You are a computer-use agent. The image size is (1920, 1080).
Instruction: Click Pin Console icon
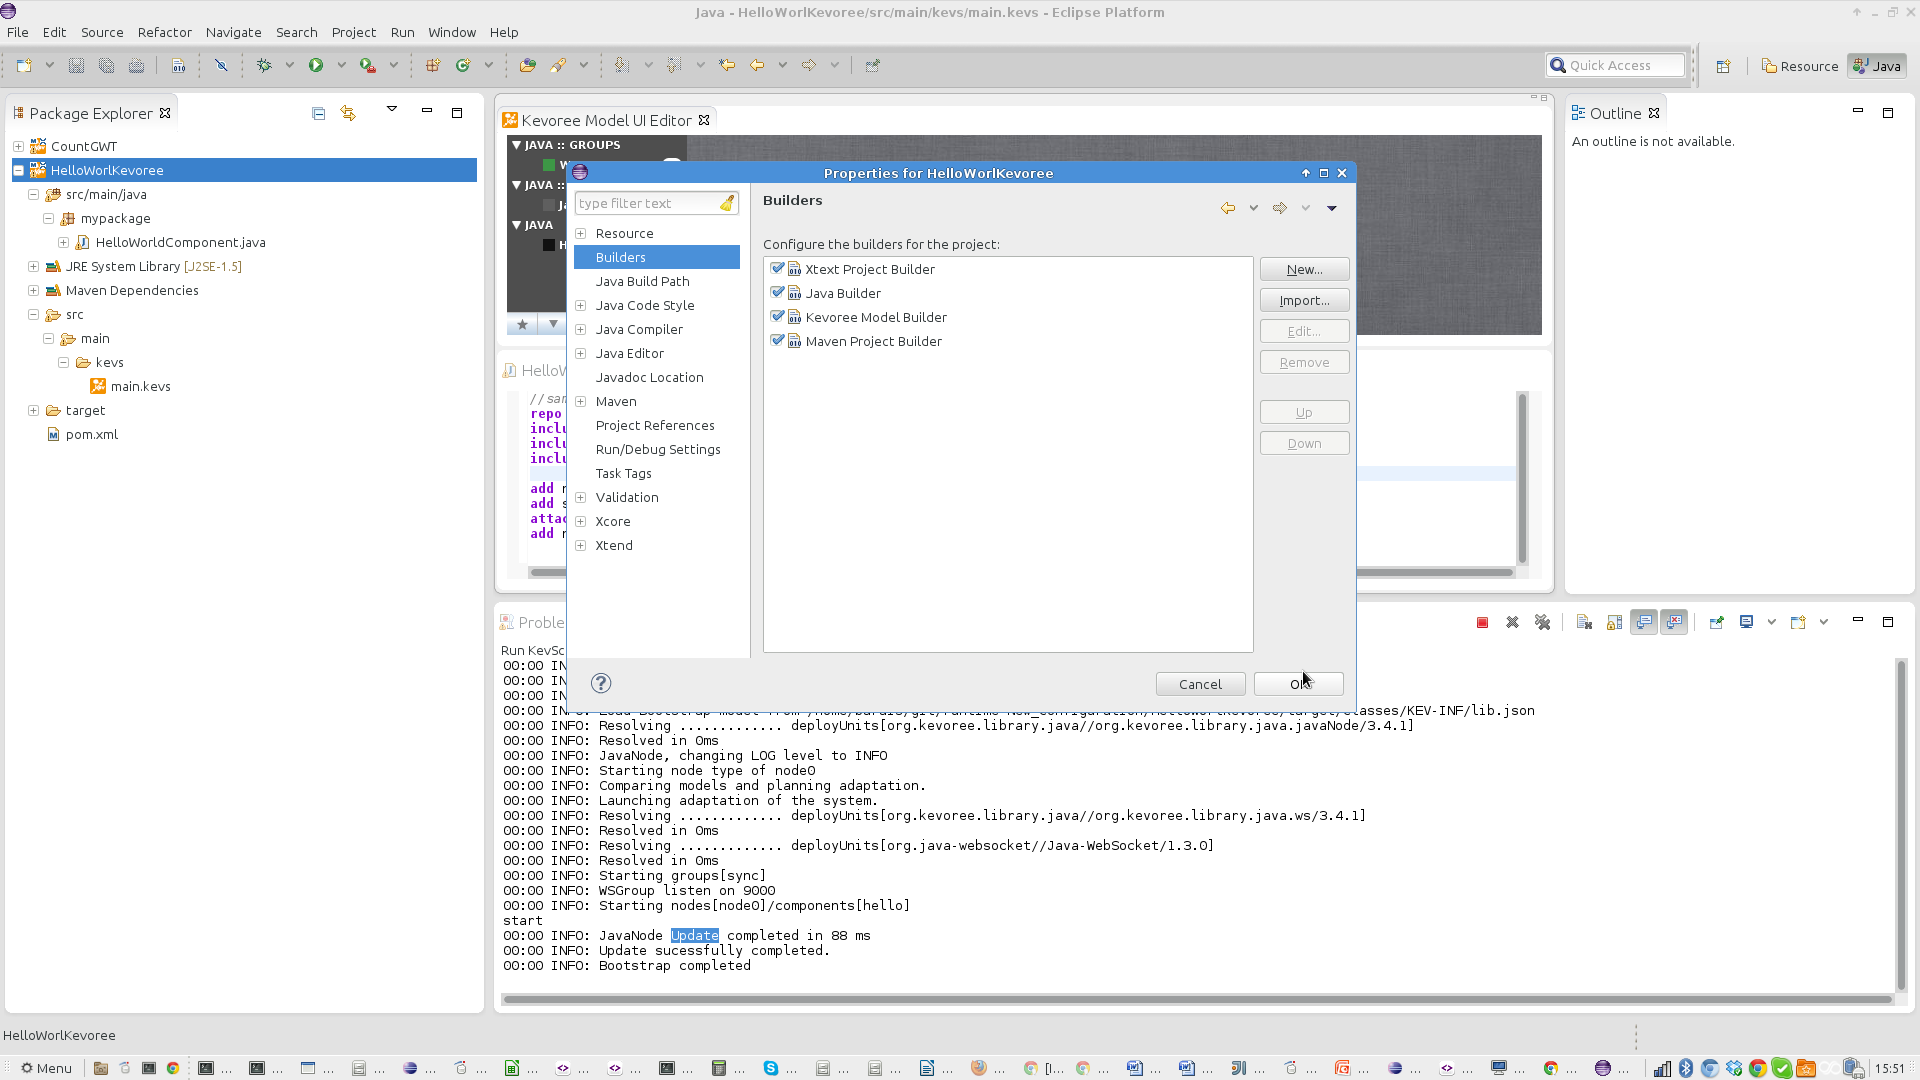pos(1716,622)
